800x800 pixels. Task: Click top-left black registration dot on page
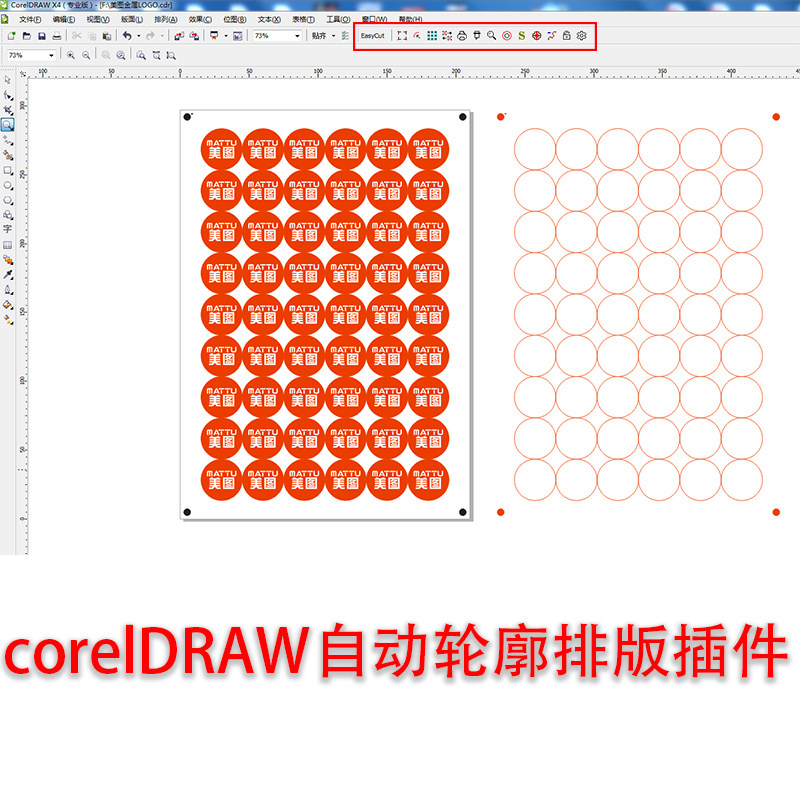[x=187, y=117]
